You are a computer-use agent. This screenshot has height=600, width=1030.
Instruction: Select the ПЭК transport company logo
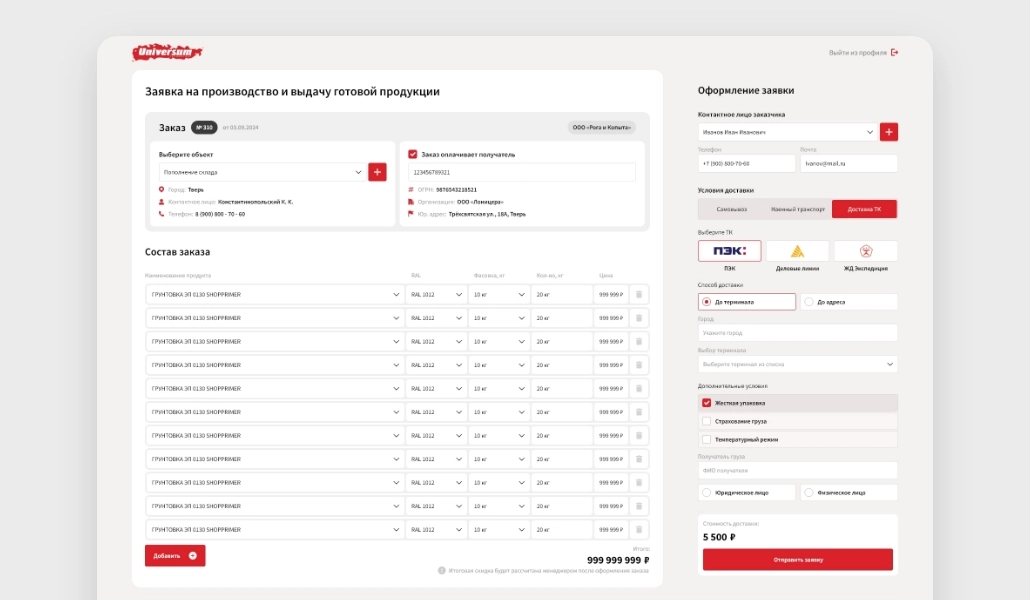[729, 251]
